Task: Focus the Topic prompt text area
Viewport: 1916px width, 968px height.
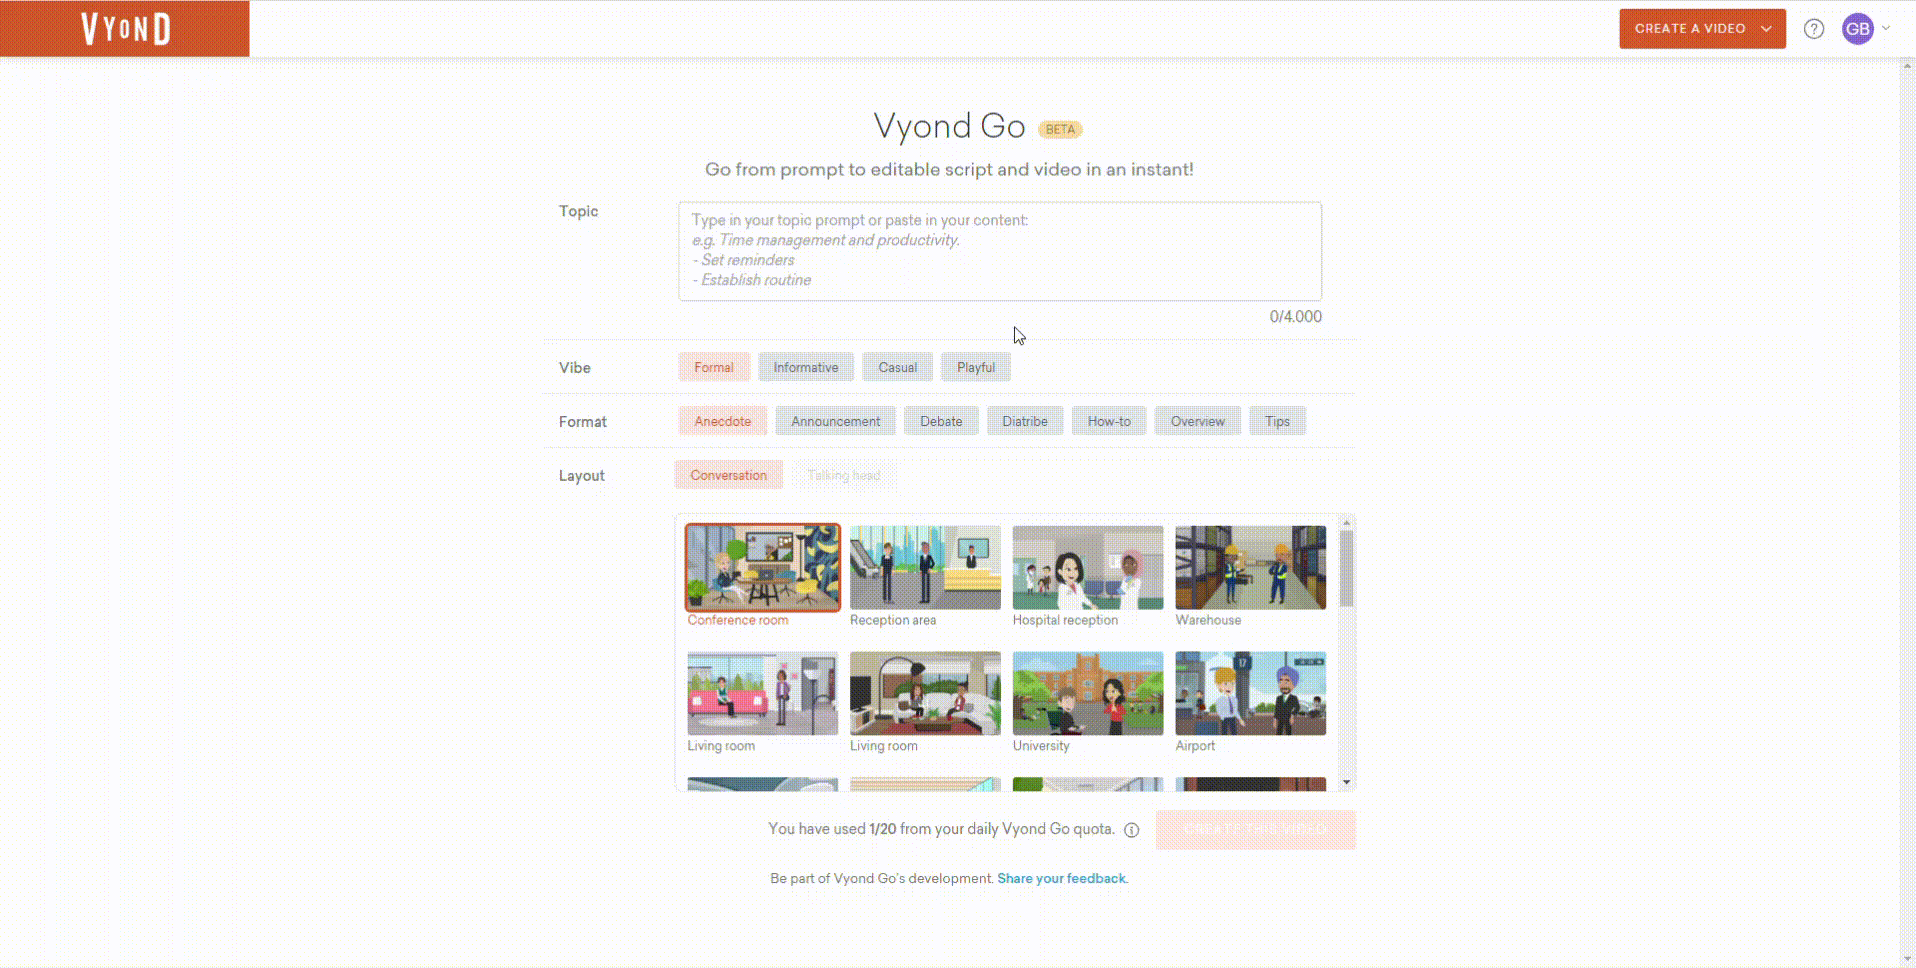Action: pyautogui.click(x=1000, y=251)
